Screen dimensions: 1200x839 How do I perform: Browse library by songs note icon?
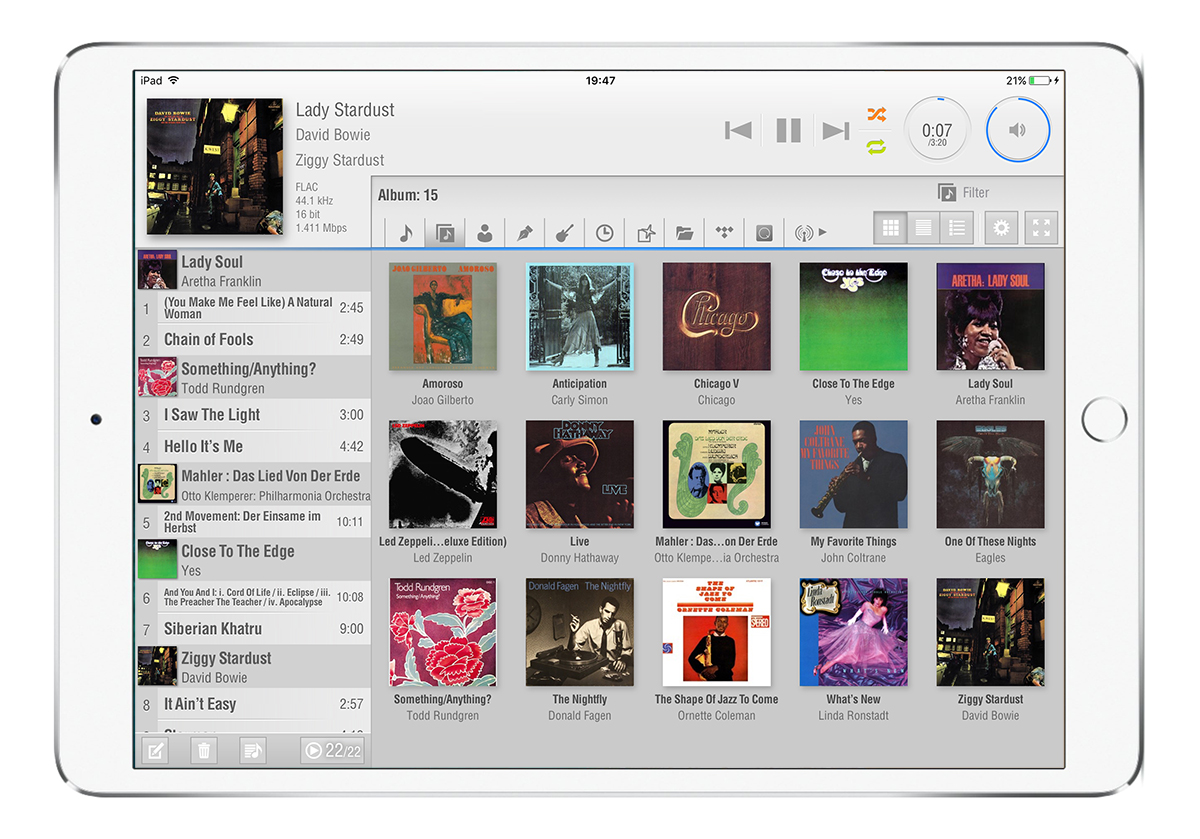[405, 233]
